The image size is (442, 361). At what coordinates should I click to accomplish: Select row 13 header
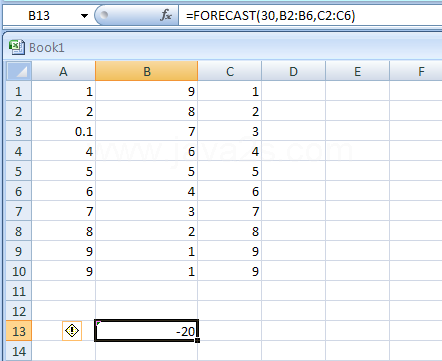pos(19,331)
